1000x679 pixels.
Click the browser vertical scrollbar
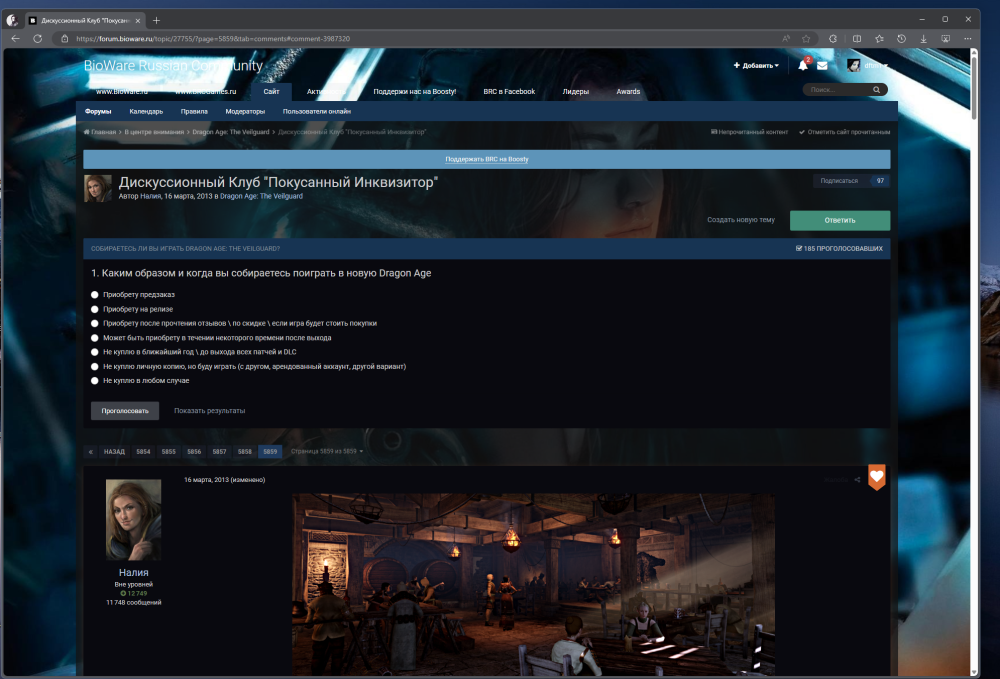pos(975,300)
